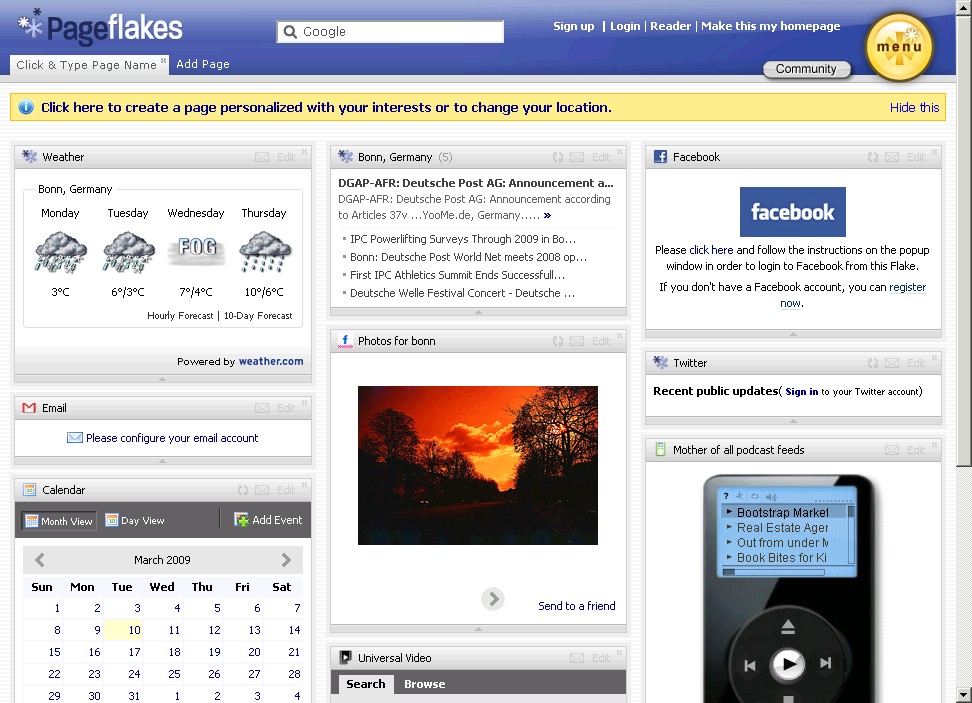This screenshot has width=972, height=703.
Task: Add Event to the Calendar
Action: [x=268, y=520]
